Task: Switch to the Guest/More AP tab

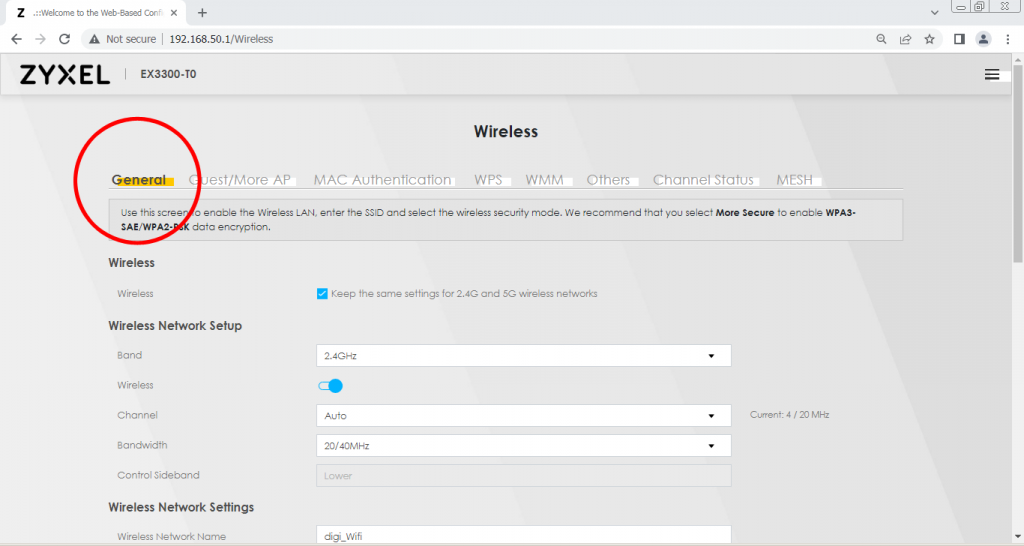Action: click(x=240, y=180)
